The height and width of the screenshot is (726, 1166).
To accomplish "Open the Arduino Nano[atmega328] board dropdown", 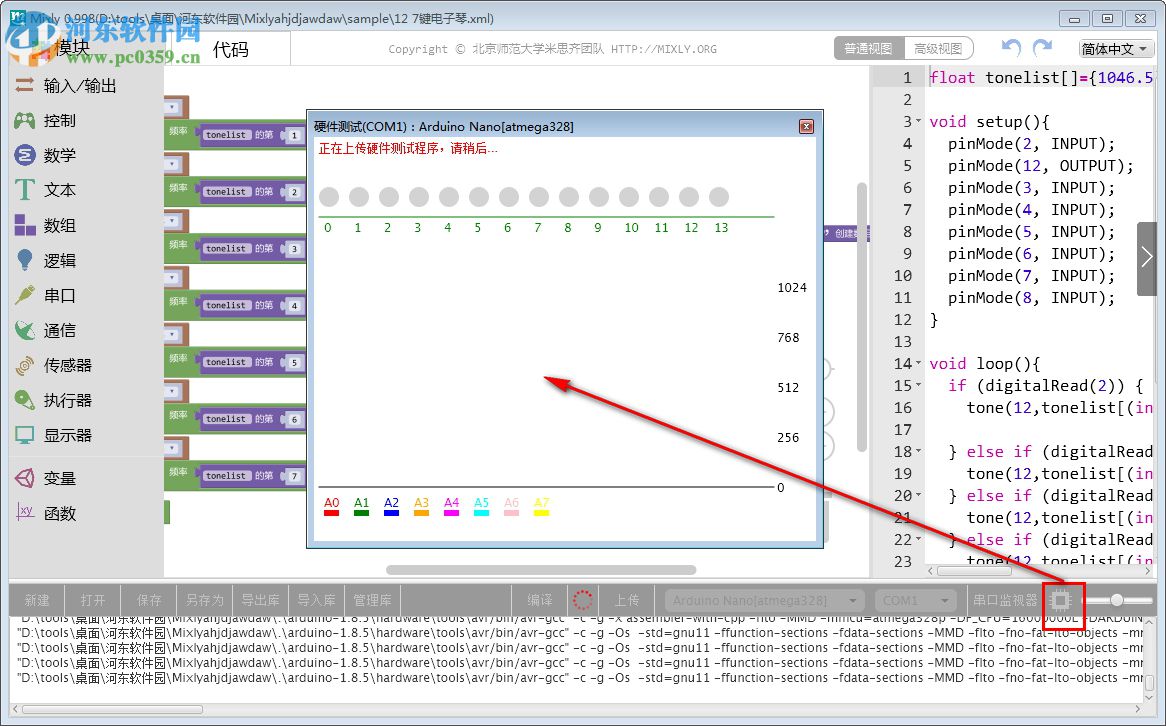I will 763,600.
